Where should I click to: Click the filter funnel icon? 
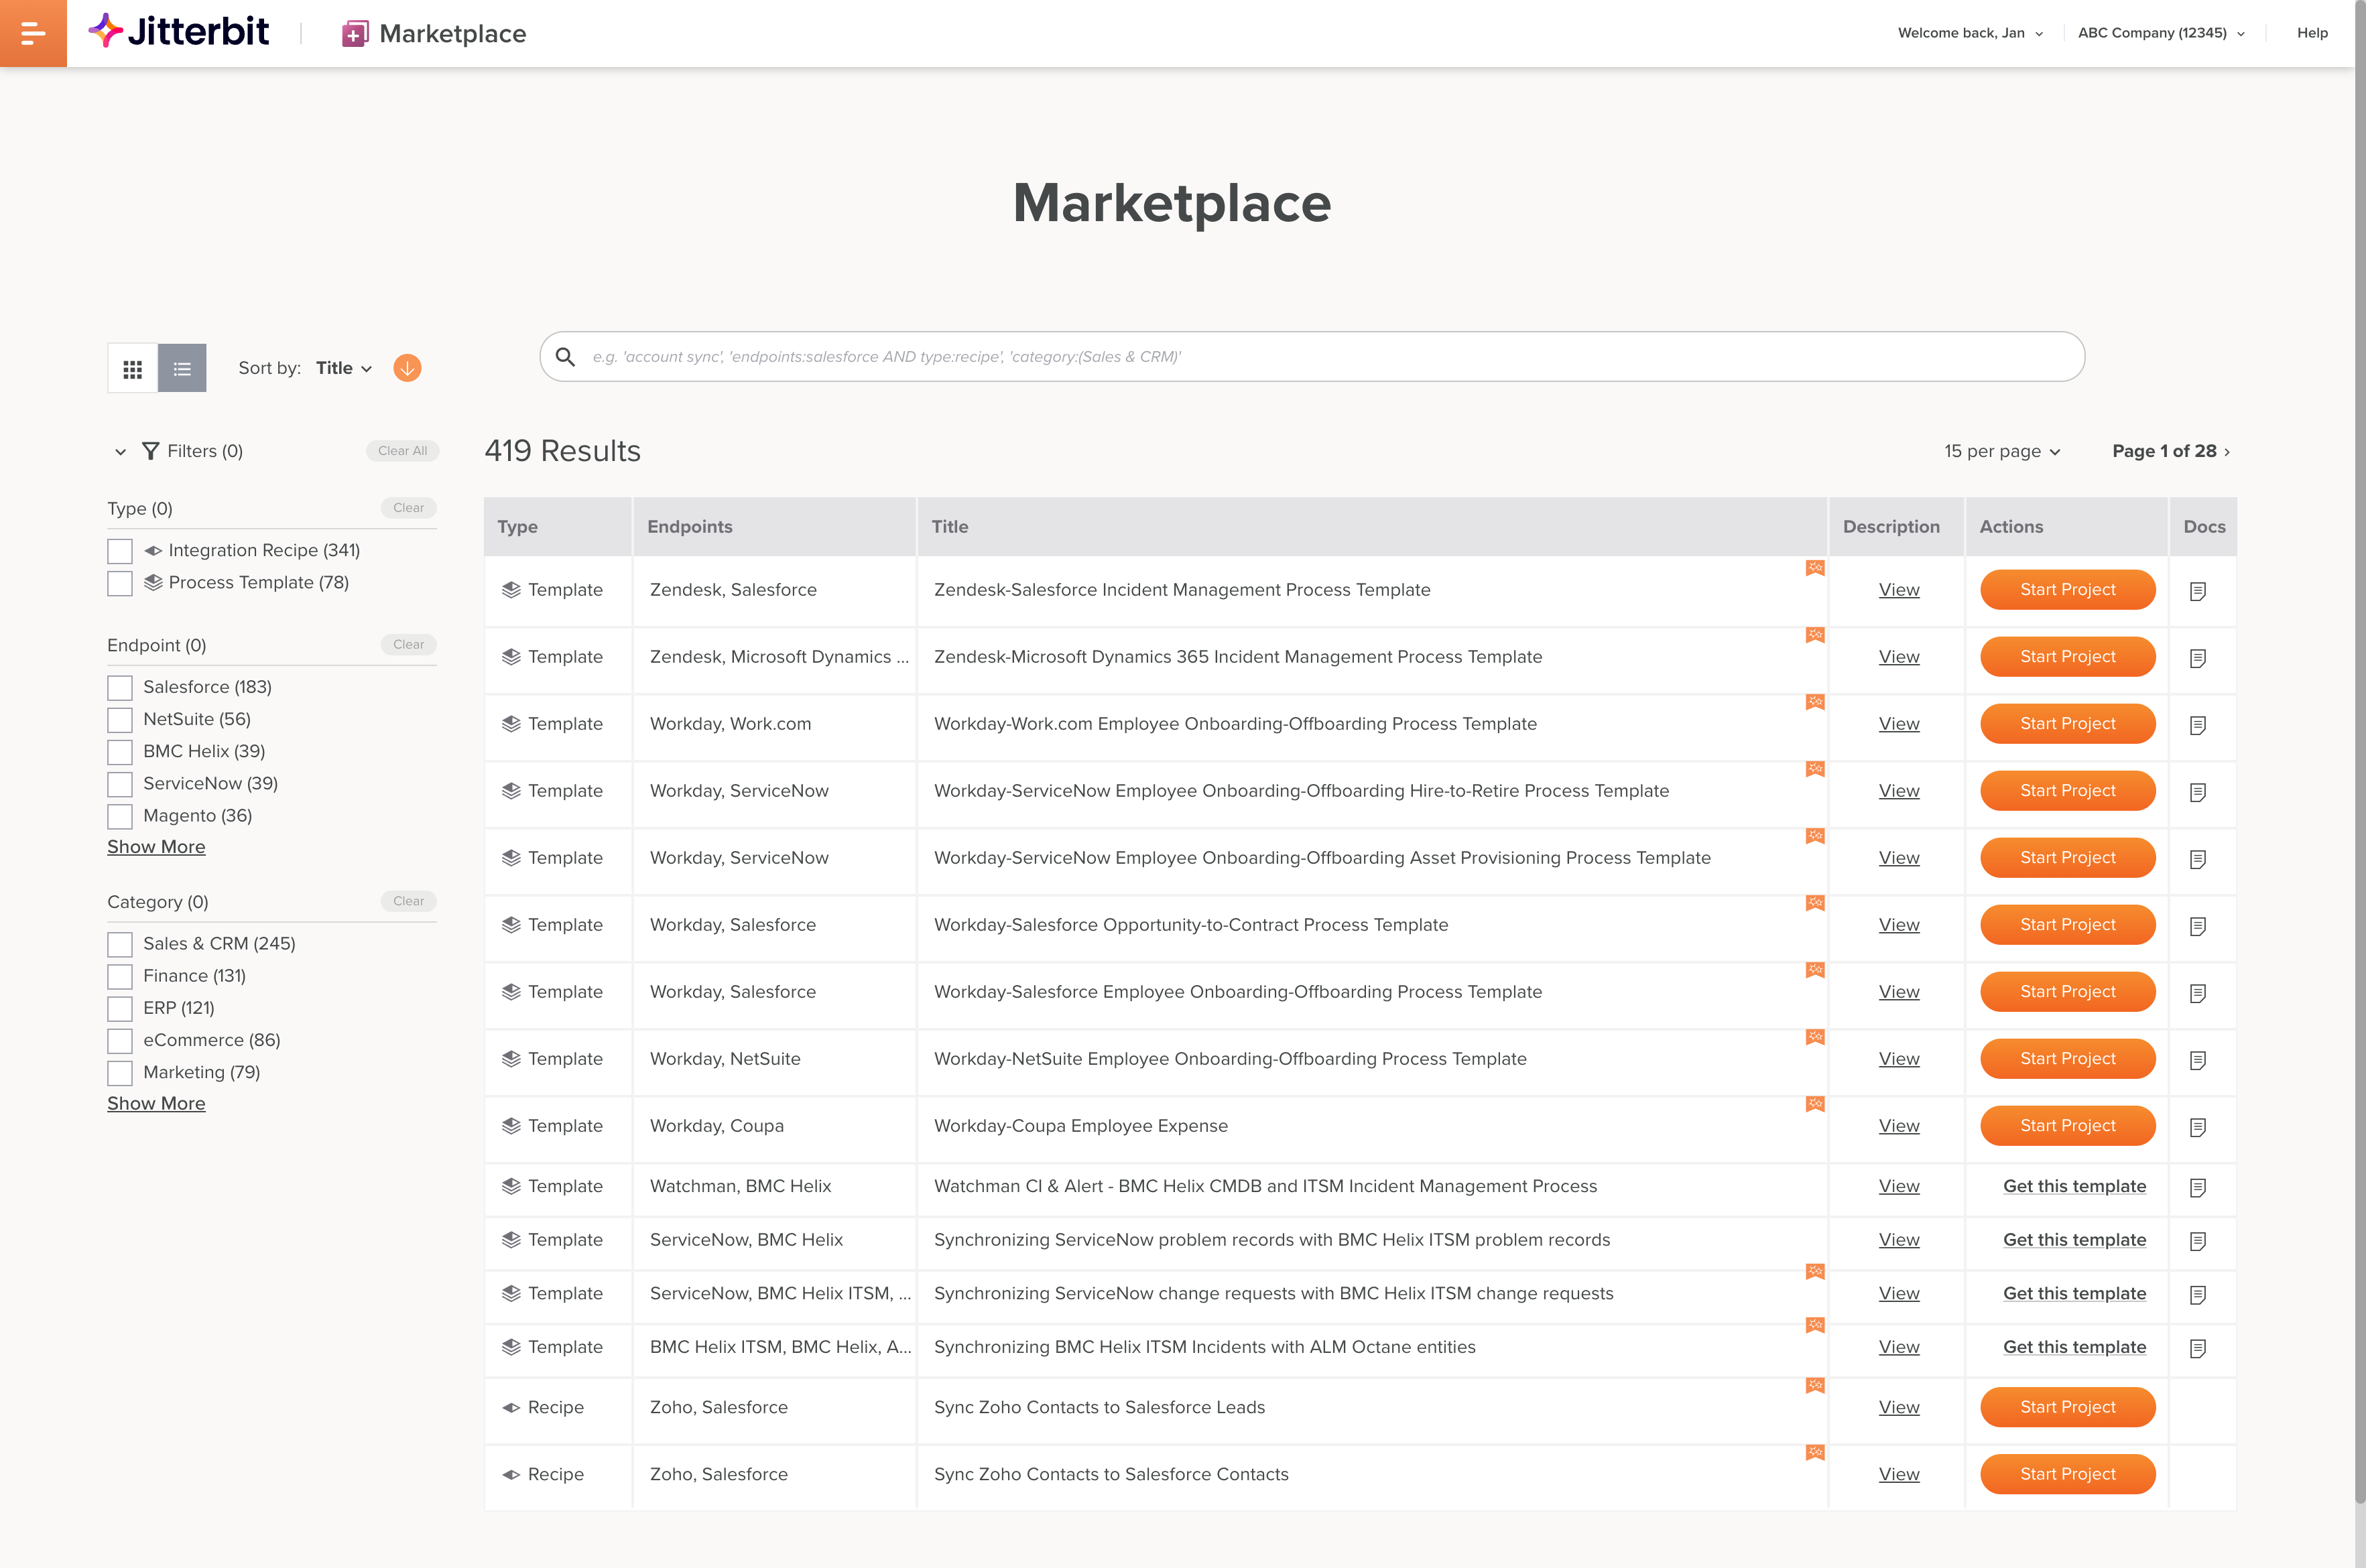150,451
